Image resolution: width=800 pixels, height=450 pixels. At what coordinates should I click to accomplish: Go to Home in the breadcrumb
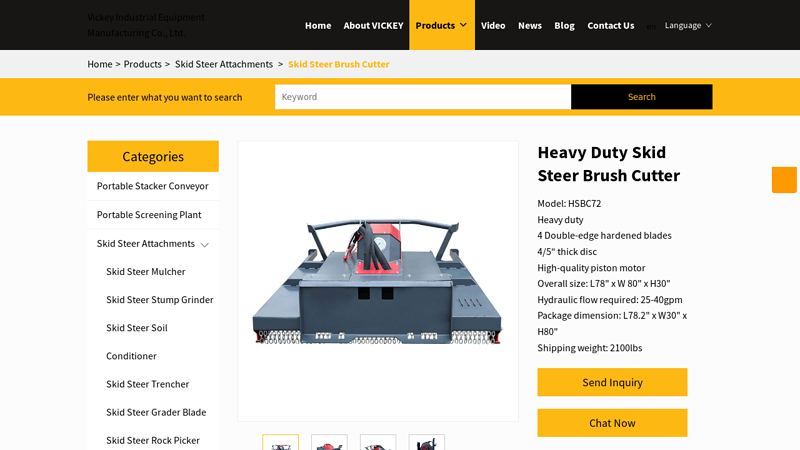99,64
